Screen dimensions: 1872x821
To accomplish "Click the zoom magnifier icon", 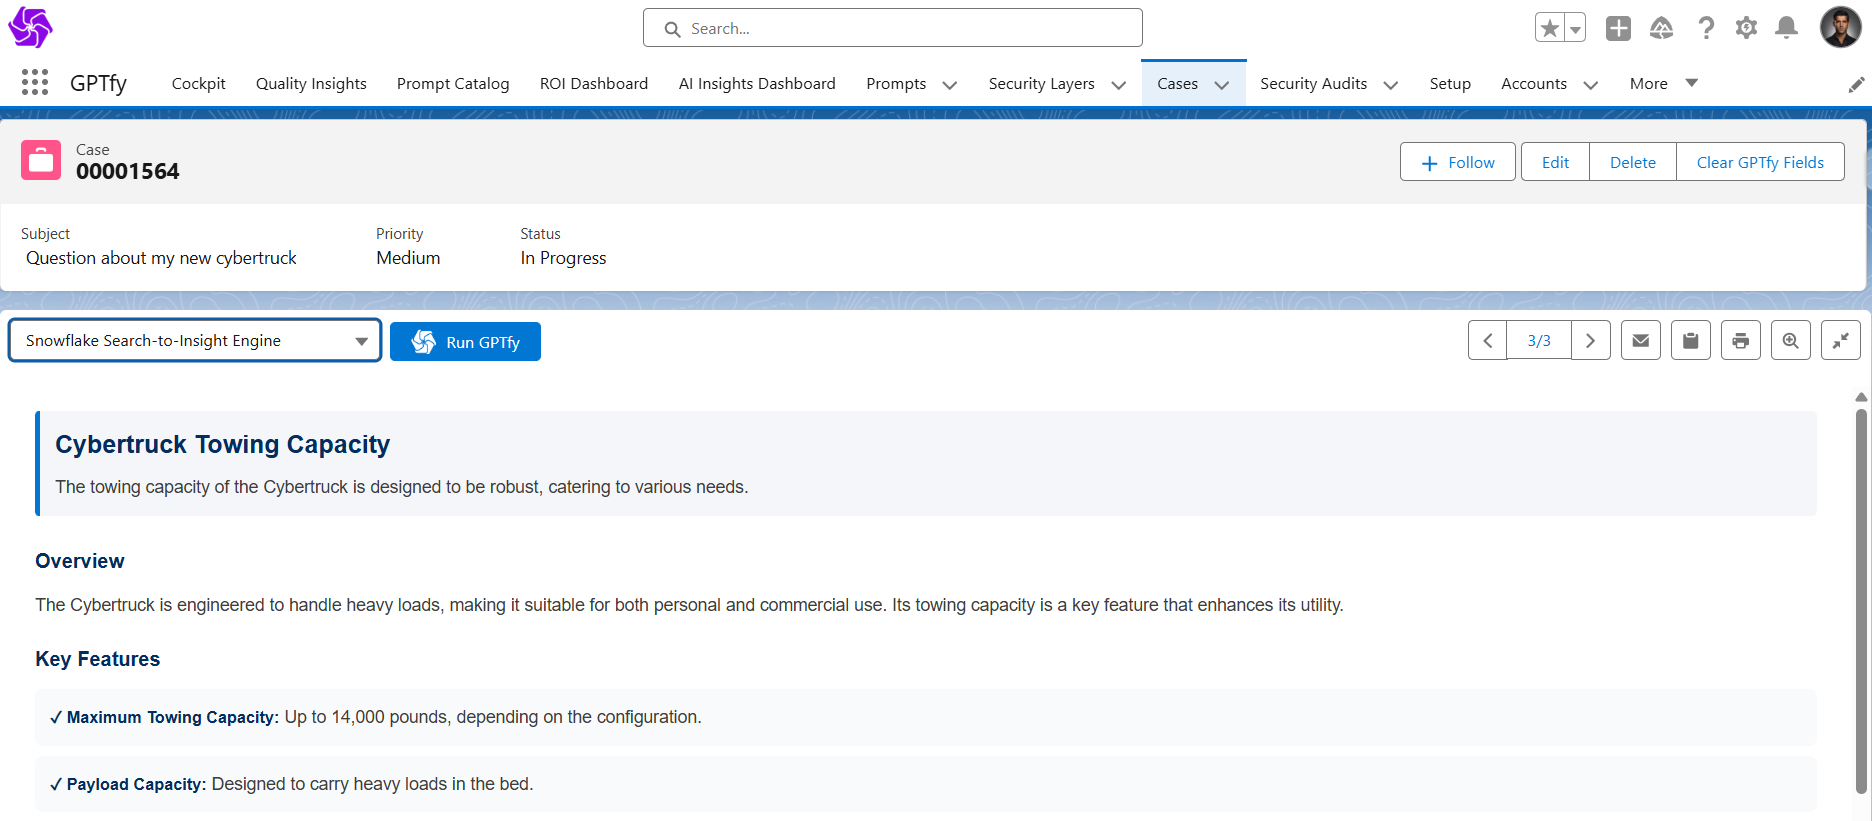I will [x=1790, y=341].
